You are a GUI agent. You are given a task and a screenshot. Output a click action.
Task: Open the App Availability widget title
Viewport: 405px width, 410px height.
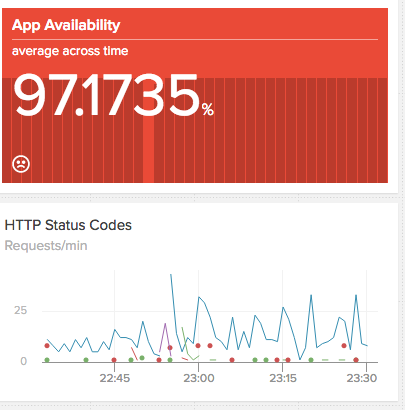click(66, 25)
